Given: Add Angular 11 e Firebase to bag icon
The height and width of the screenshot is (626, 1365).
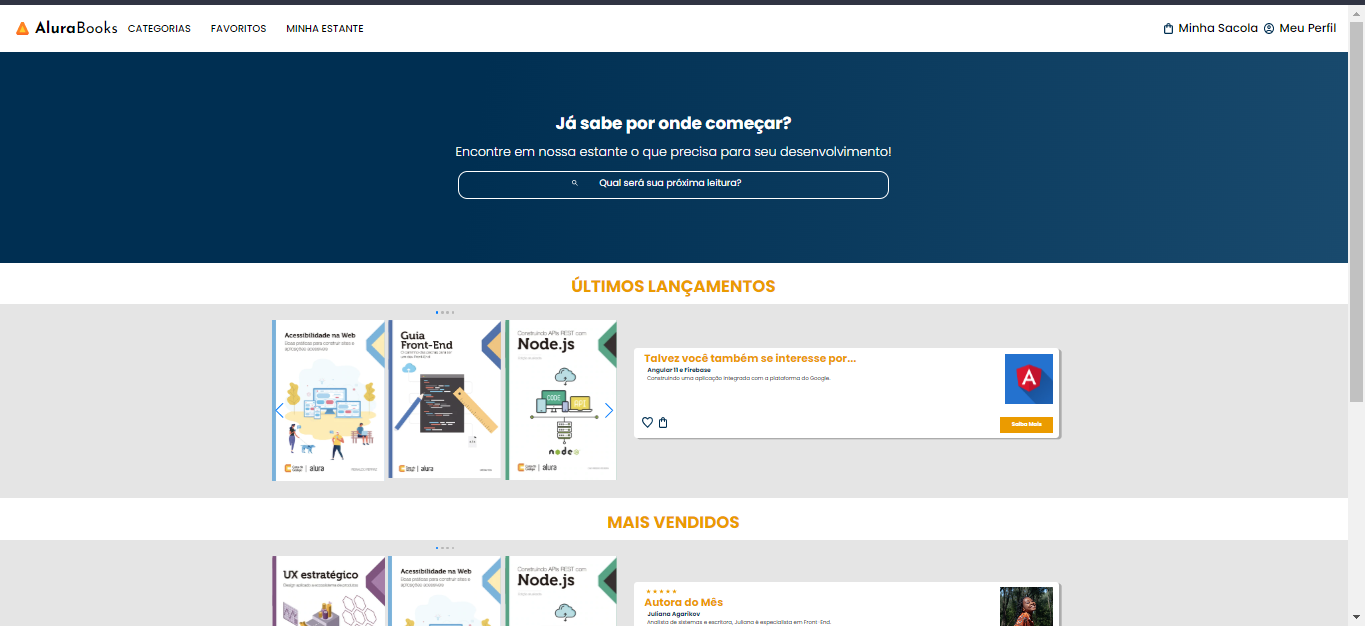Looking at the screenshot, I should tap(663, 422).
